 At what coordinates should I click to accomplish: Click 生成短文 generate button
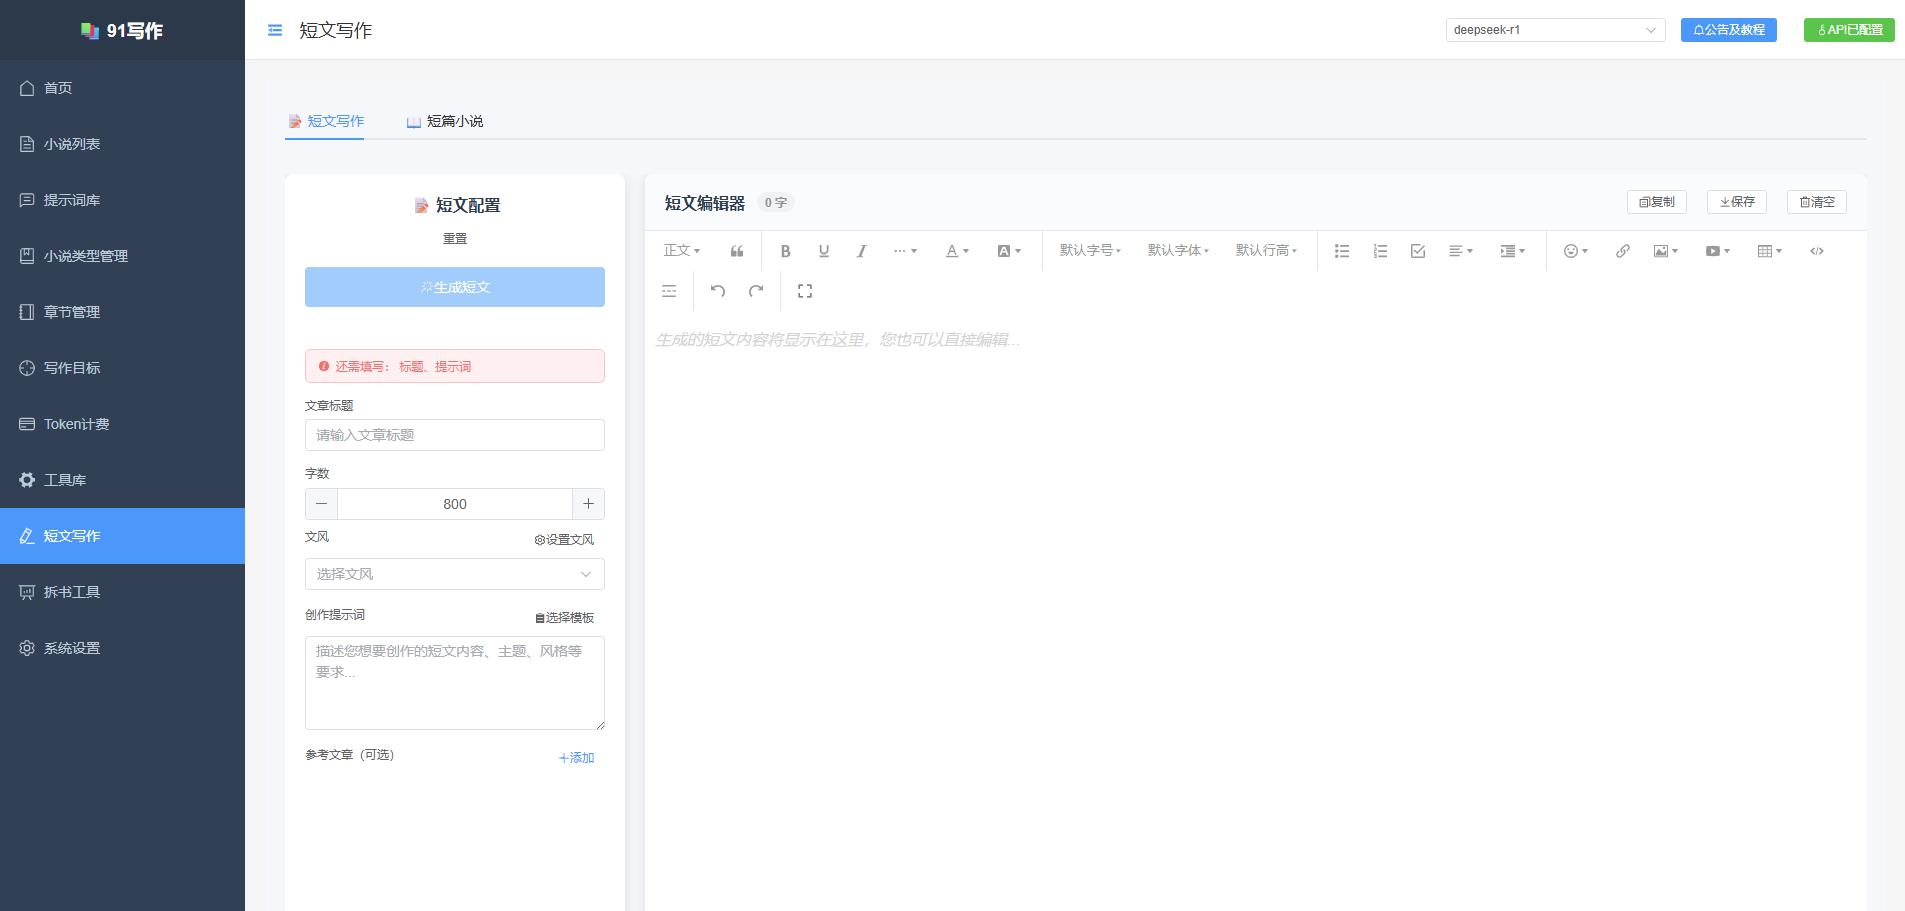[455, 287]
